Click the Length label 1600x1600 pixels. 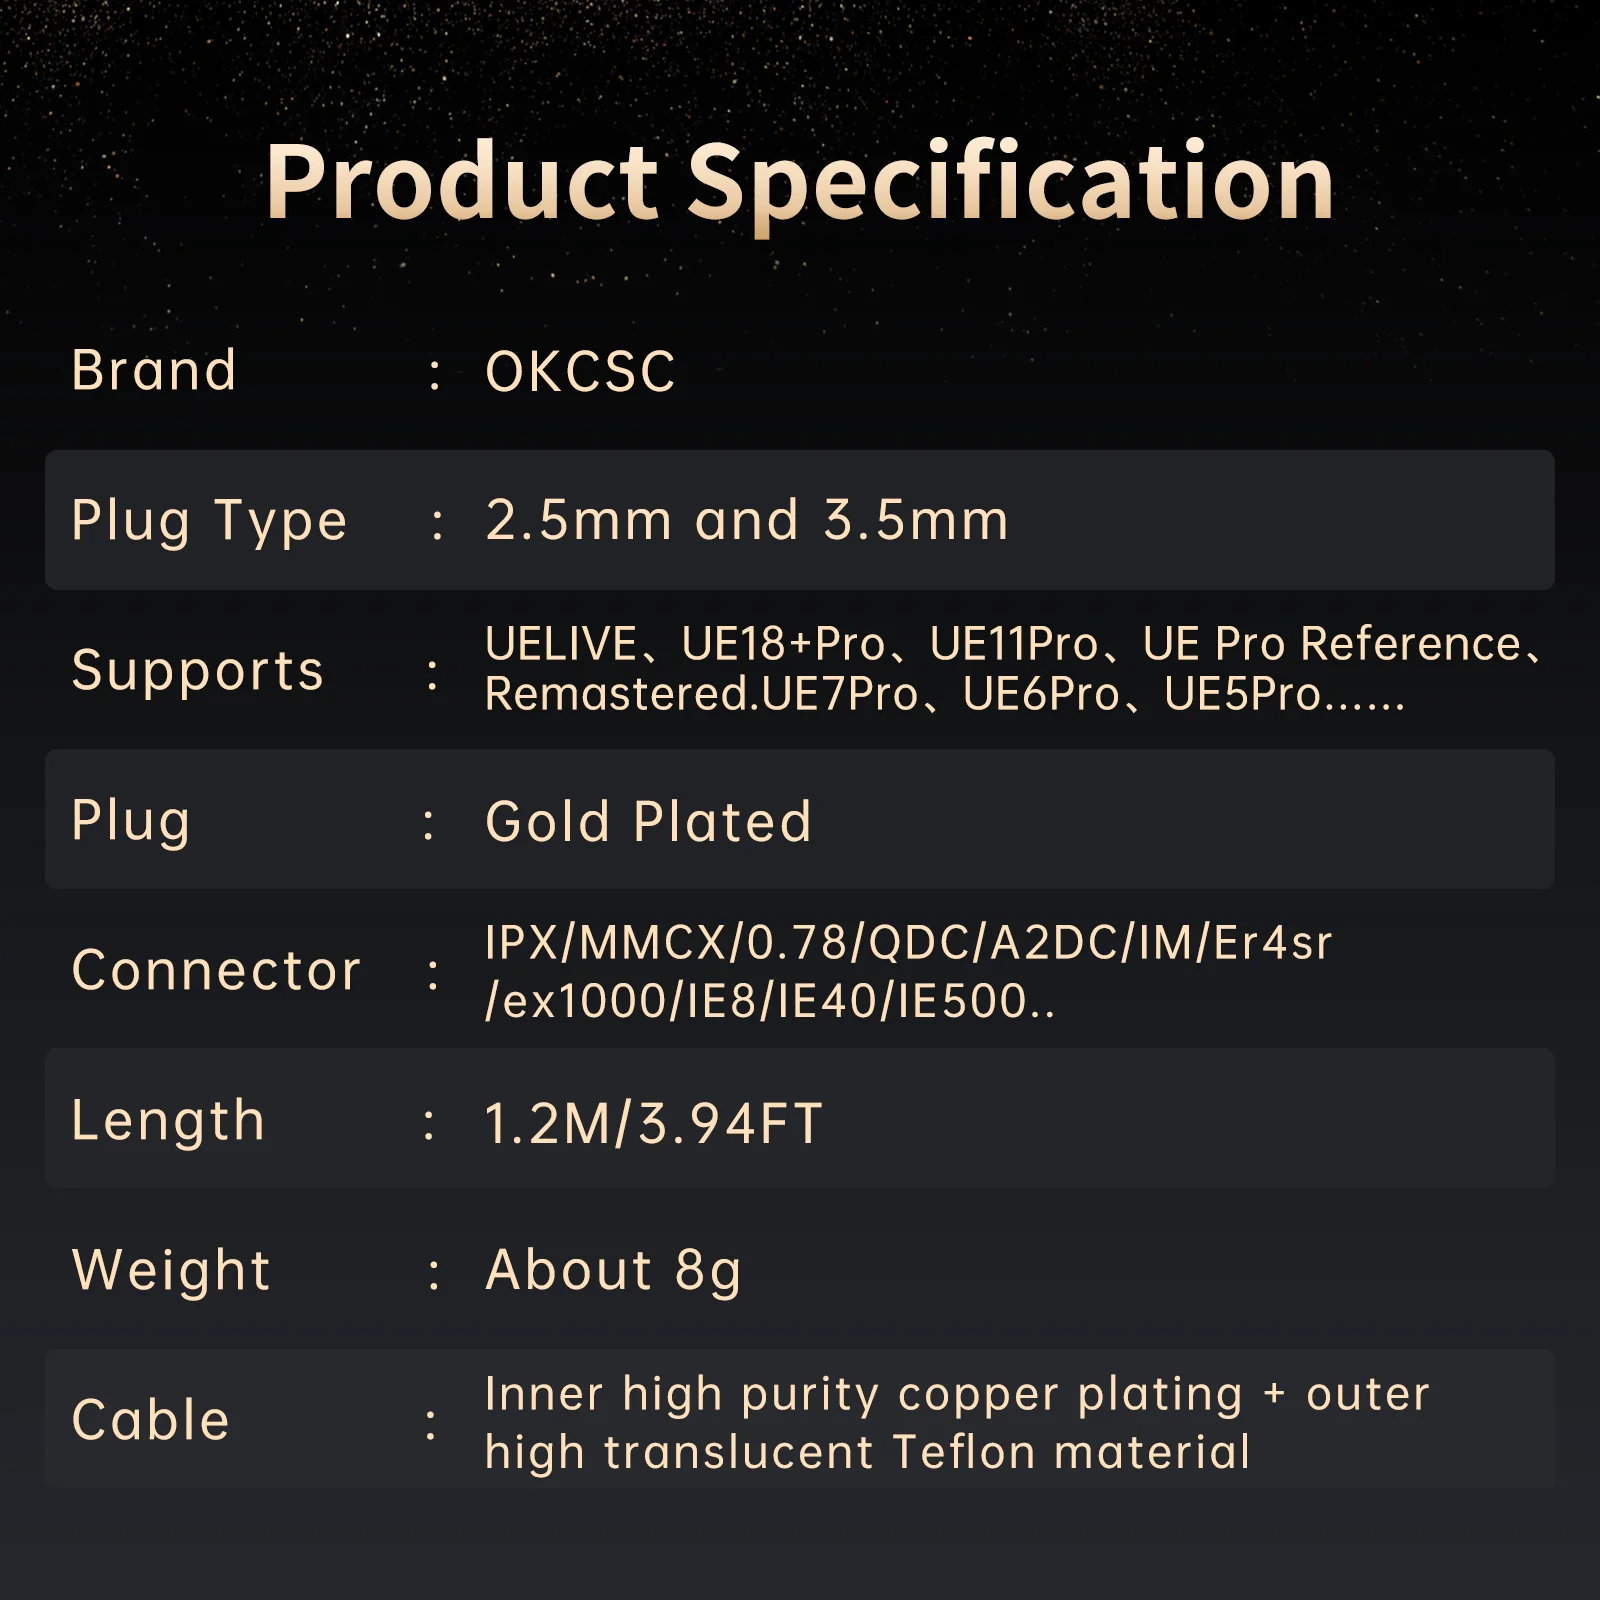click(x=168, y=1120)
